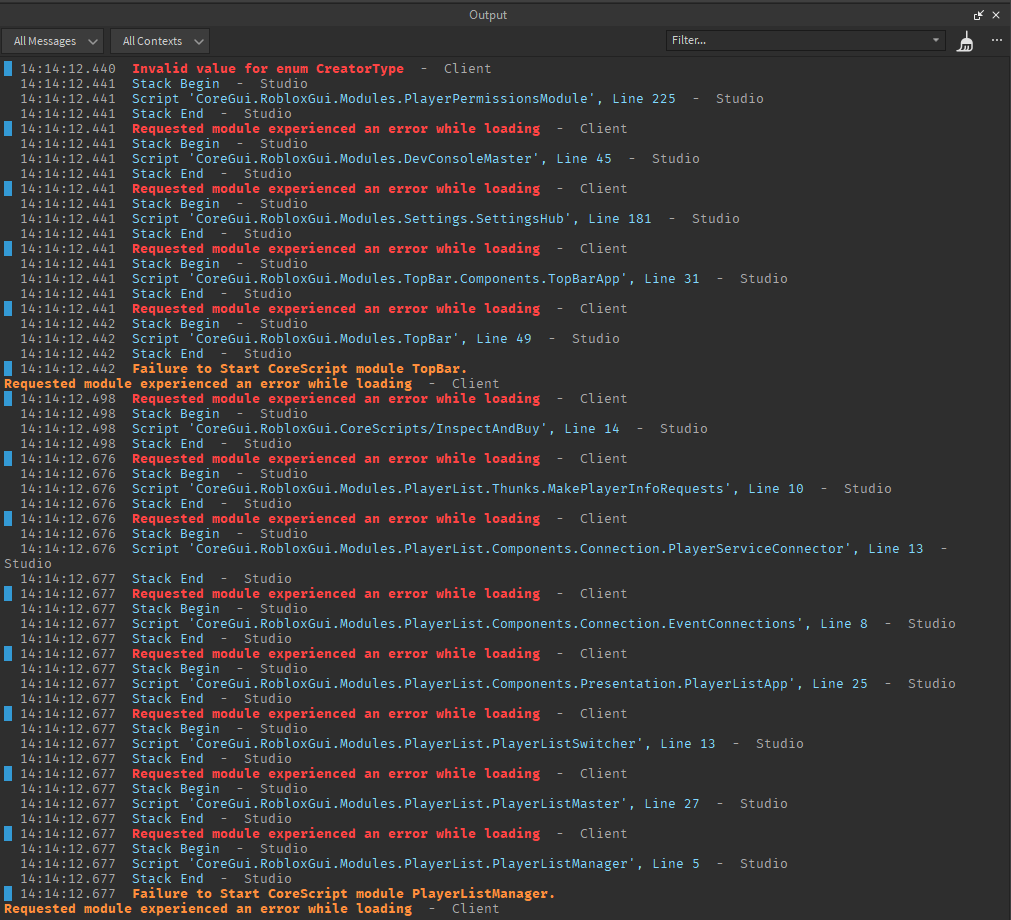Undock the Output panel window
1011x920 pixels.
click(x=979, y=15)
